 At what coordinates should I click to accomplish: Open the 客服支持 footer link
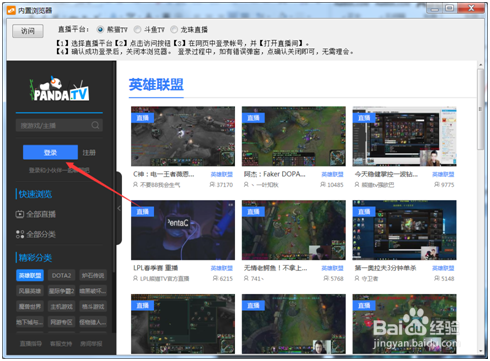pyautogui.click(x=61, y=344)
